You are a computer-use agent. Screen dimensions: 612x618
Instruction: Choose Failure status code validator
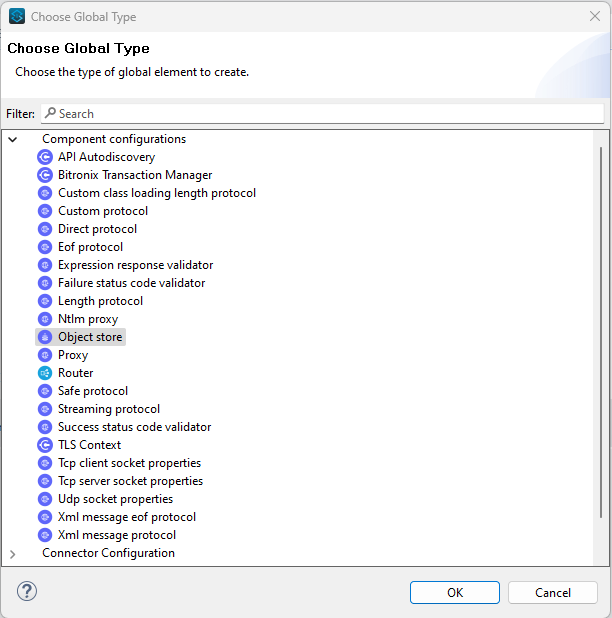pos(131,283)
